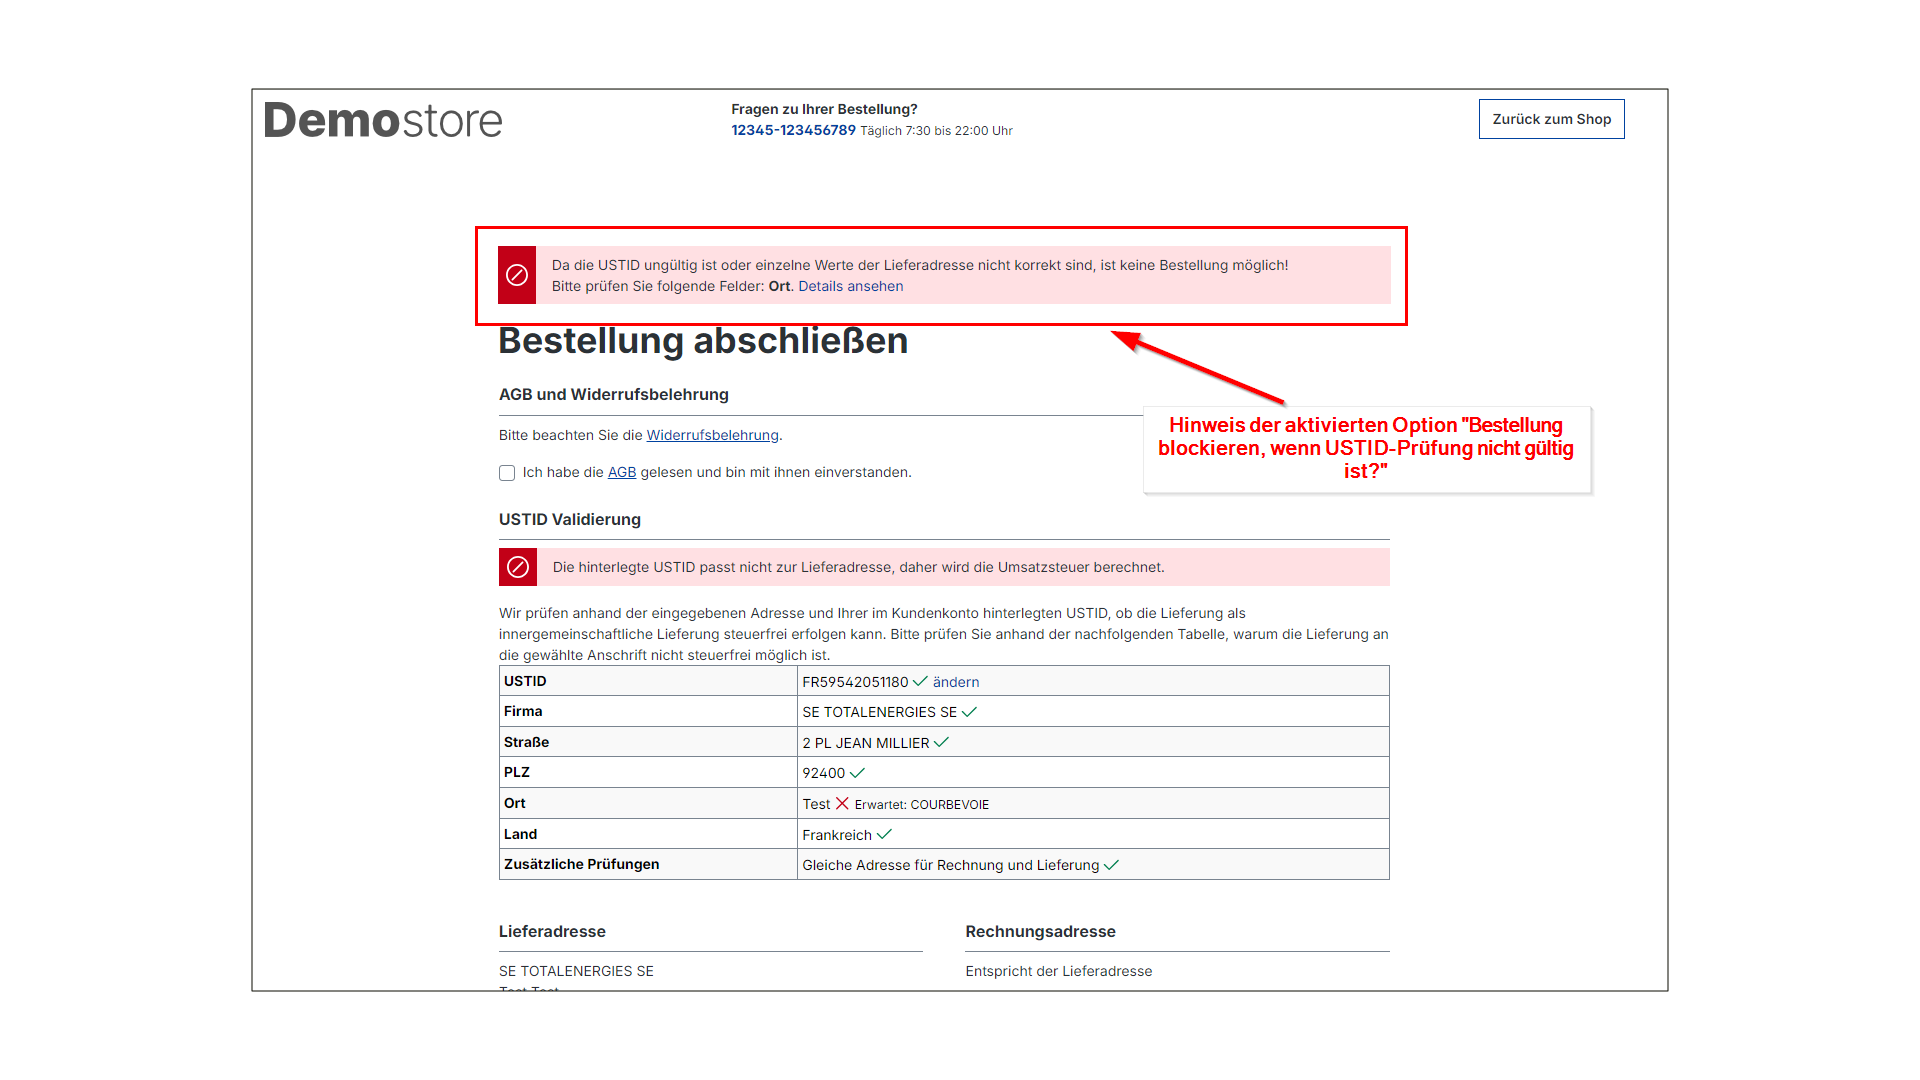Tick the AGB acceptance checkbox

[507, 473]
